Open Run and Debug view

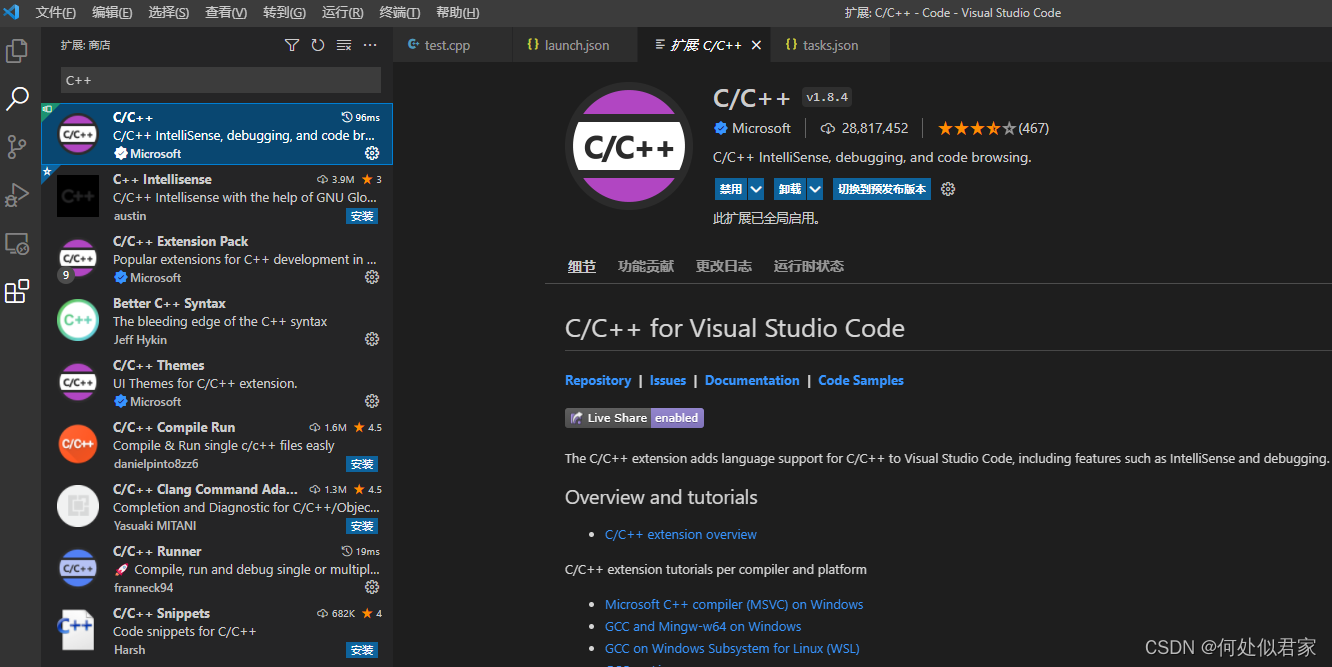tap(17, 195)
